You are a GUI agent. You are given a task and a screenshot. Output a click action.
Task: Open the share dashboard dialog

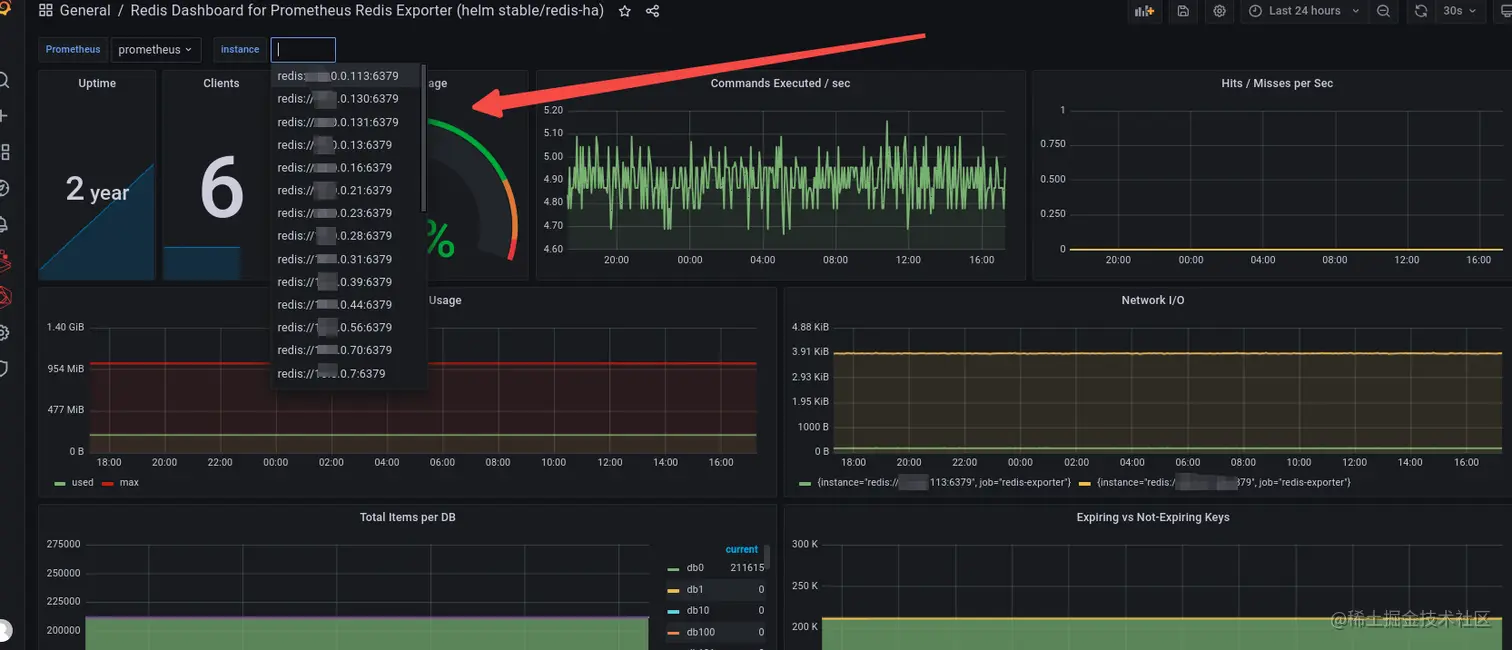pyautogui.click(x=653, y=11)
